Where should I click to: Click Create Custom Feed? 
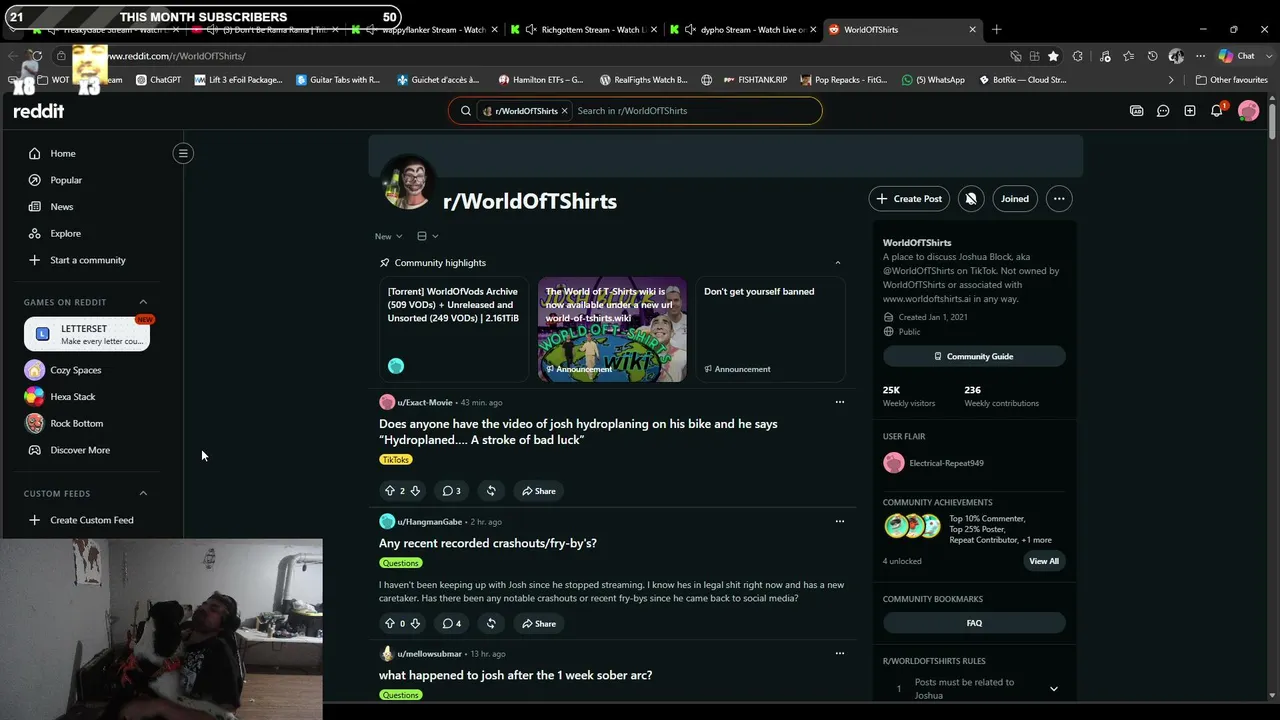pyautogui.click(x=92, y=520)
